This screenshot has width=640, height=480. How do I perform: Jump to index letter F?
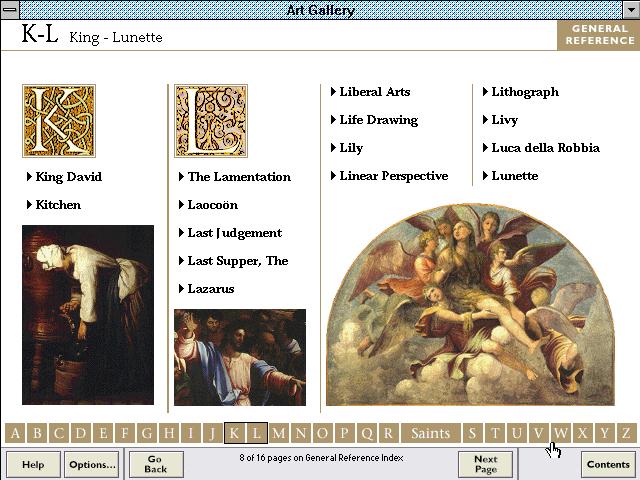(125, 433)
